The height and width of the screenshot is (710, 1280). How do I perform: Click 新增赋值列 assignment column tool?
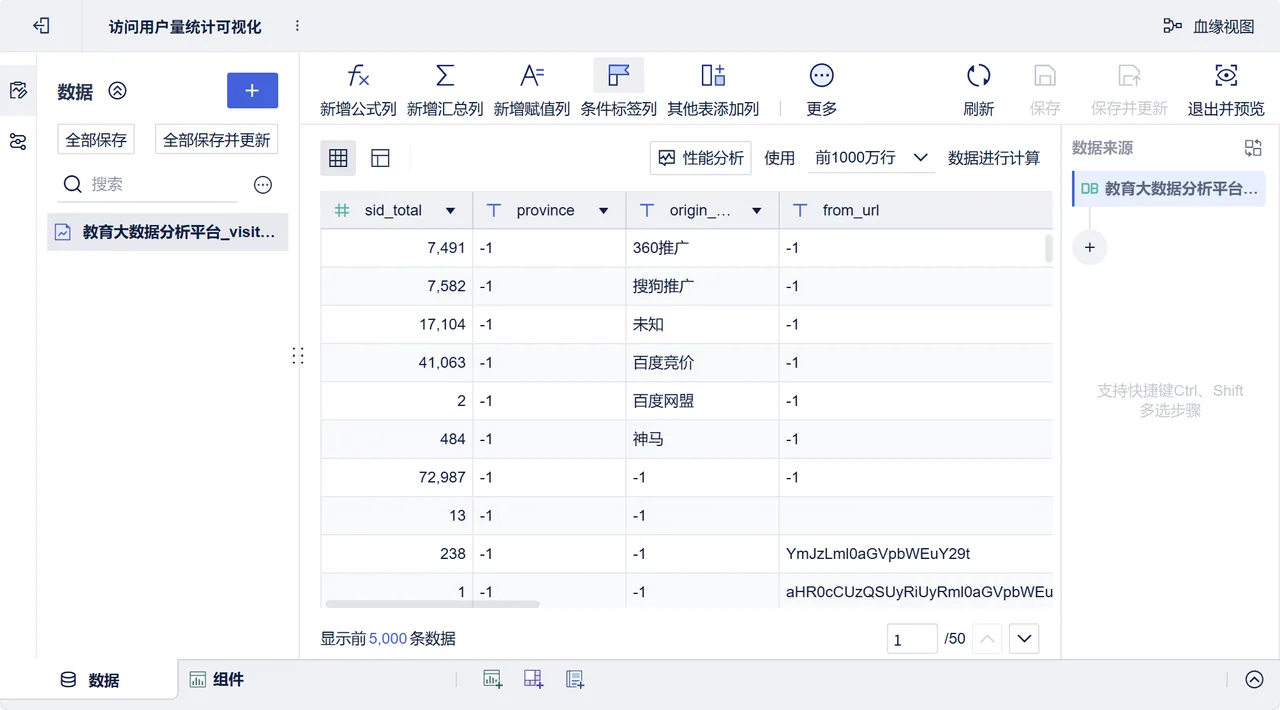pos(532,89)
